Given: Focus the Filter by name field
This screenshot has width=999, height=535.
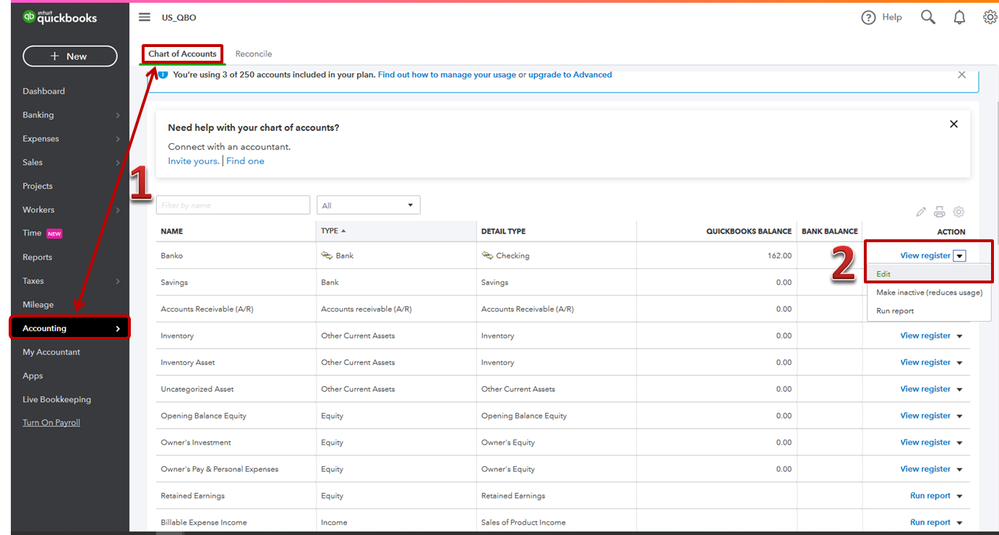Looking at the screenshot, I should click(233, 205).
